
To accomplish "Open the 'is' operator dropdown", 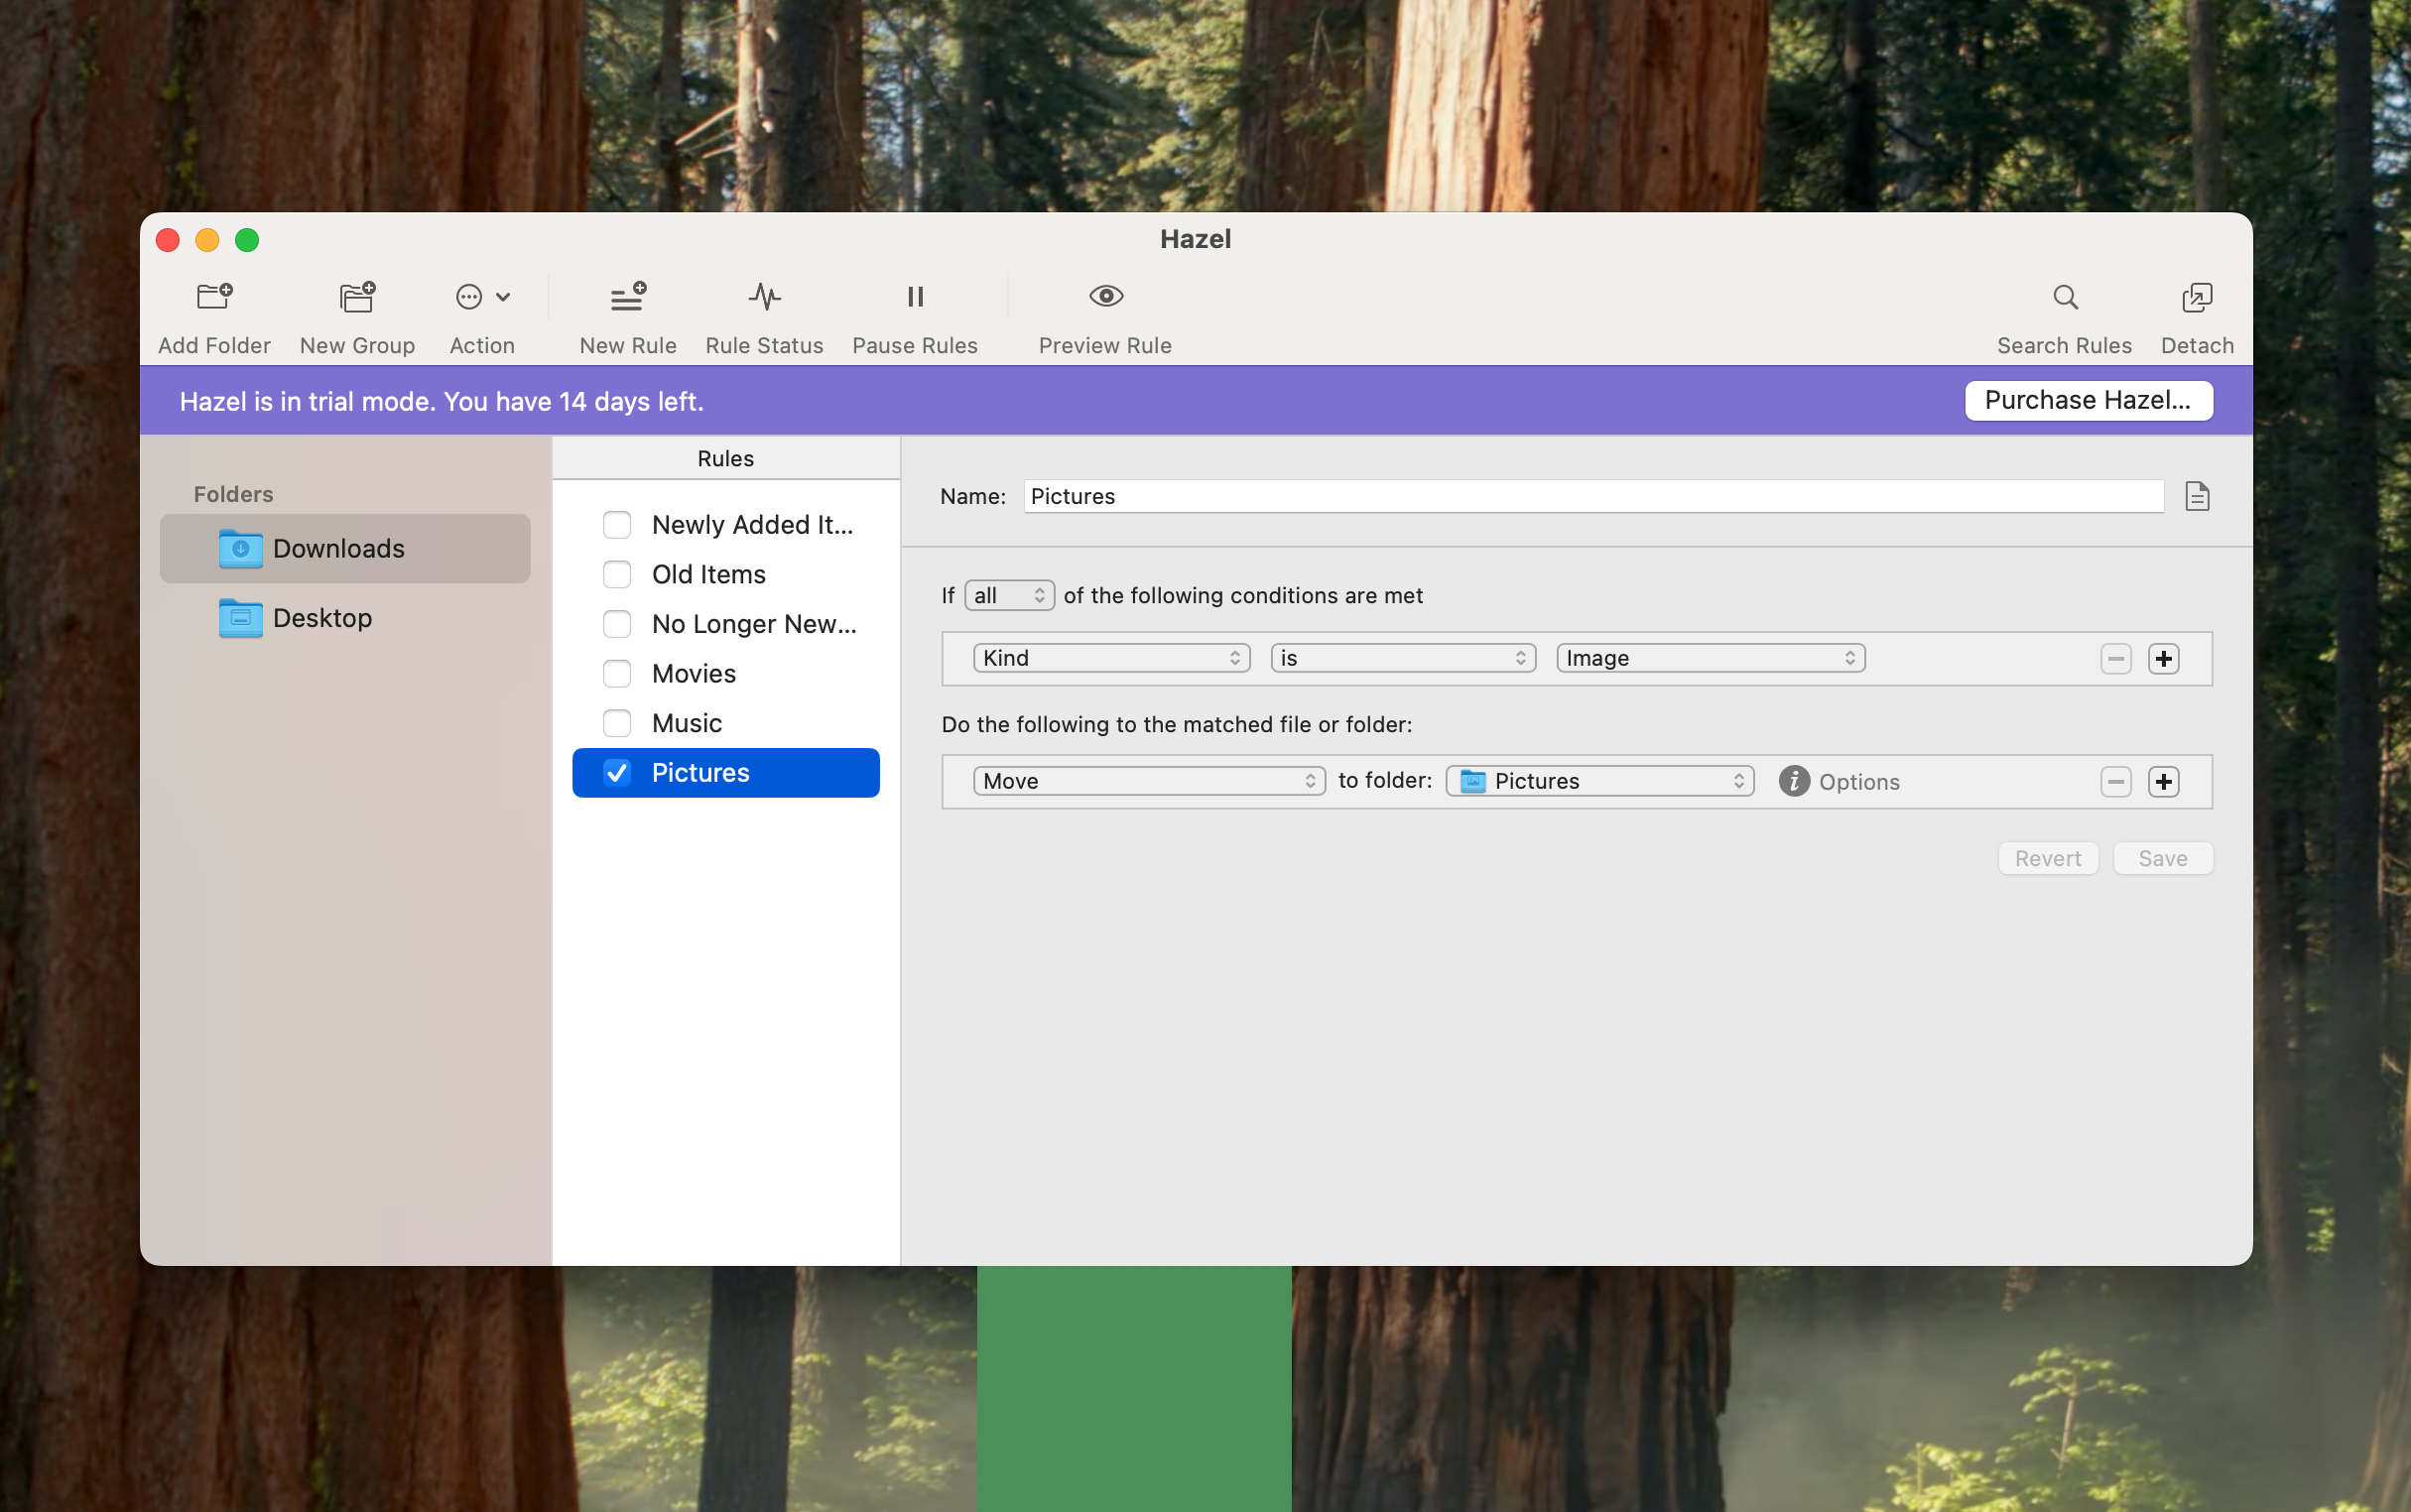I will click(1403, 658).
